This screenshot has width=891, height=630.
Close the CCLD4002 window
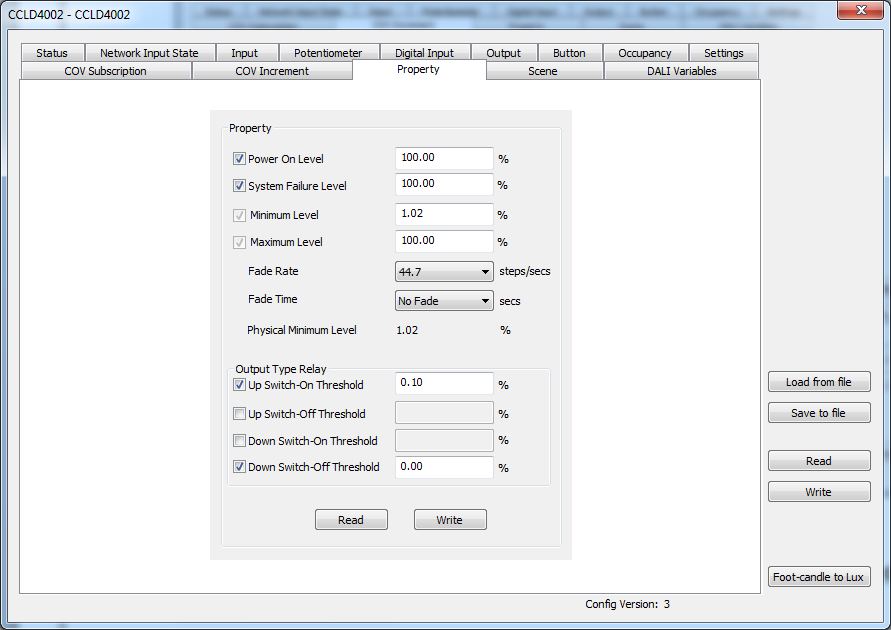pos(861,10)
